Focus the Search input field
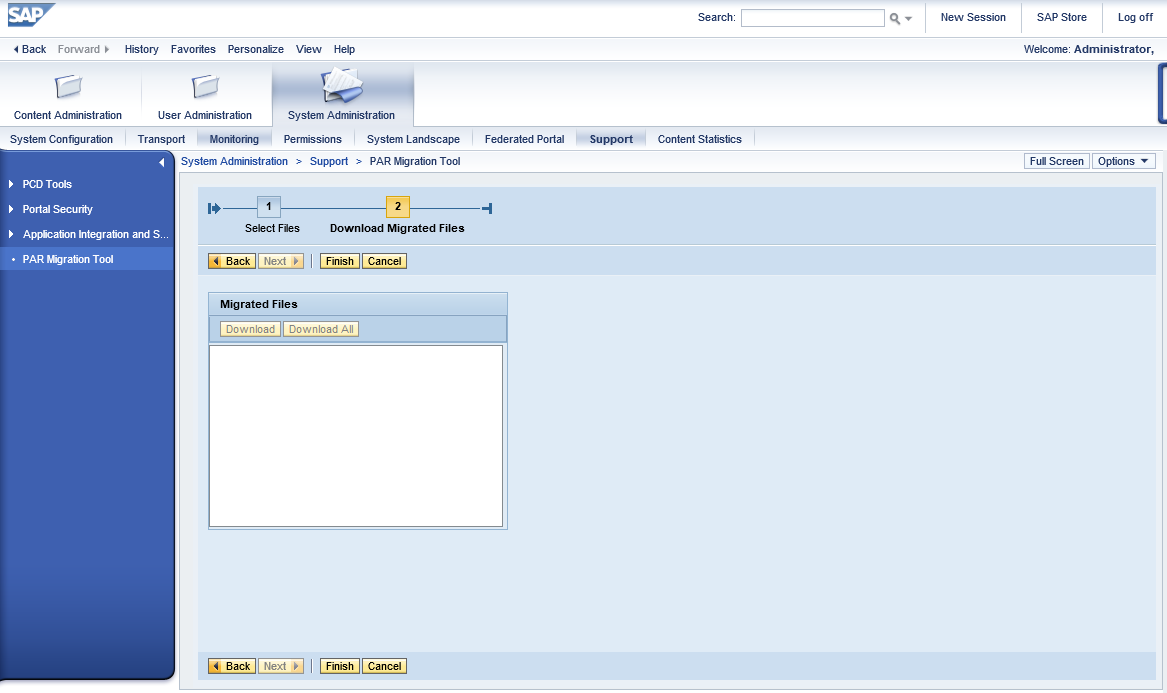This screenshot has width=1167, height=693. click(x=812, y=18)
